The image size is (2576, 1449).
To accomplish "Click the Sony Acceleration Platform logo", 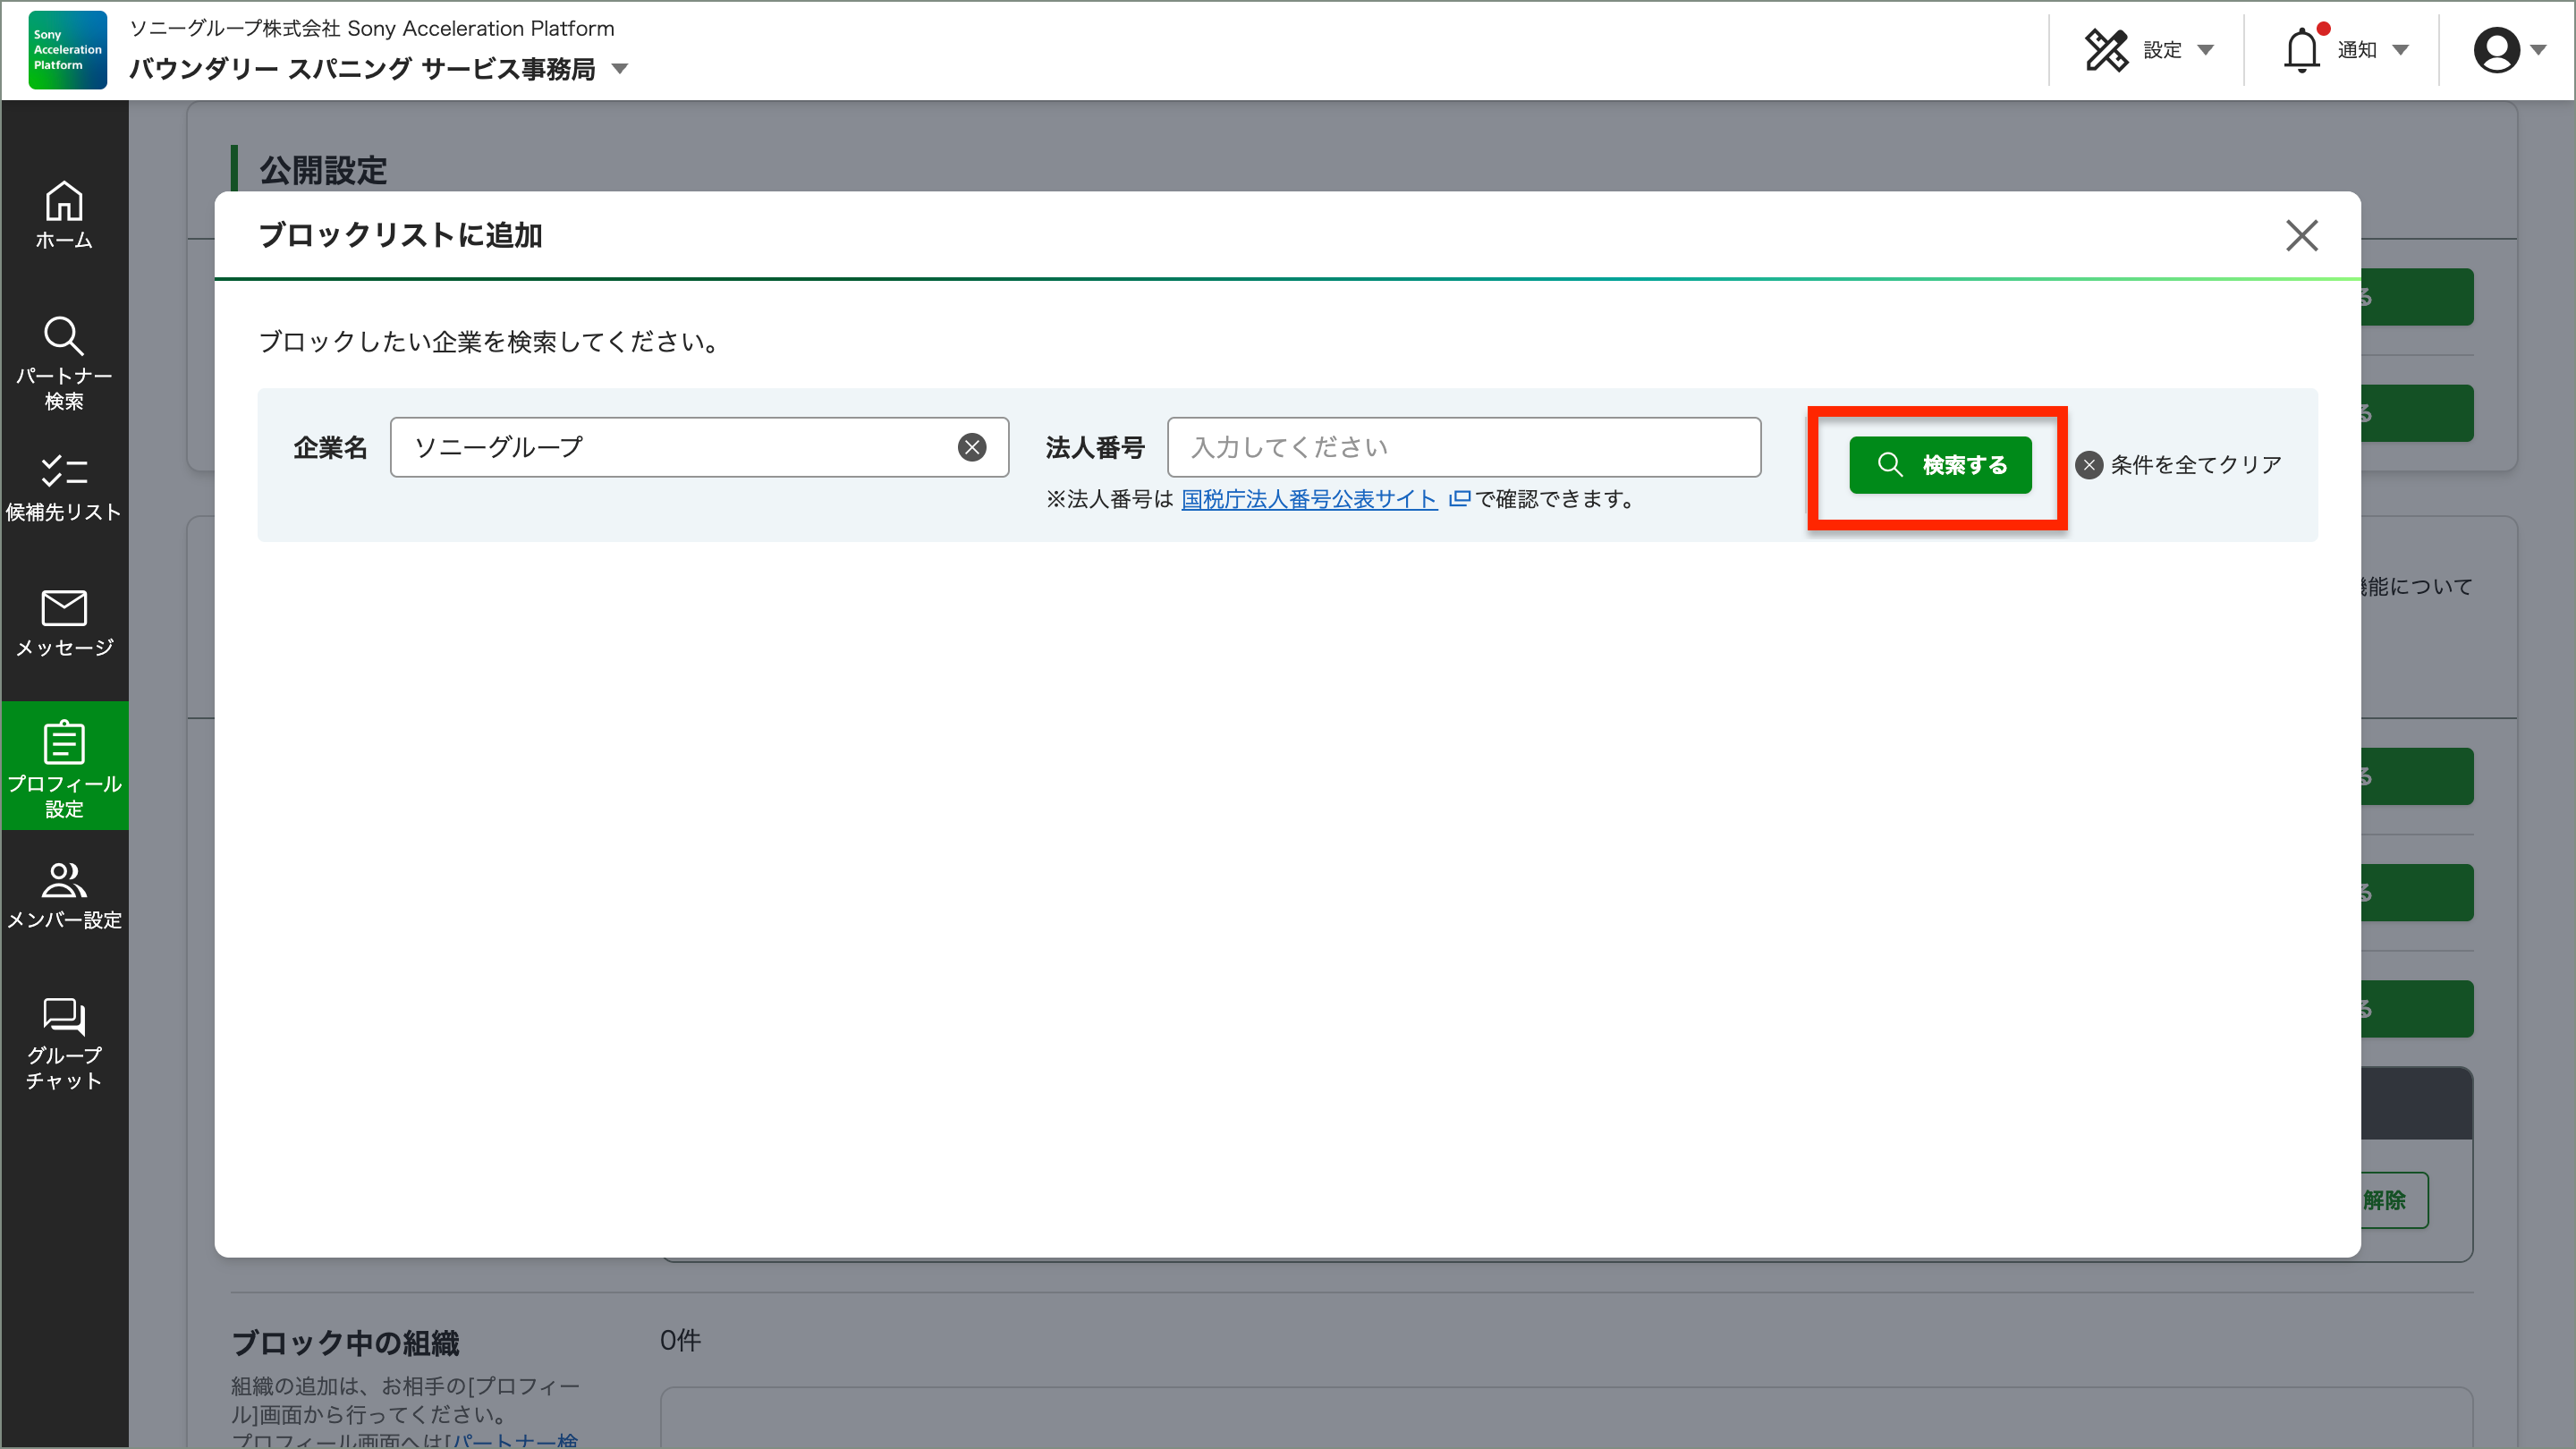I will tap(66, 49).
